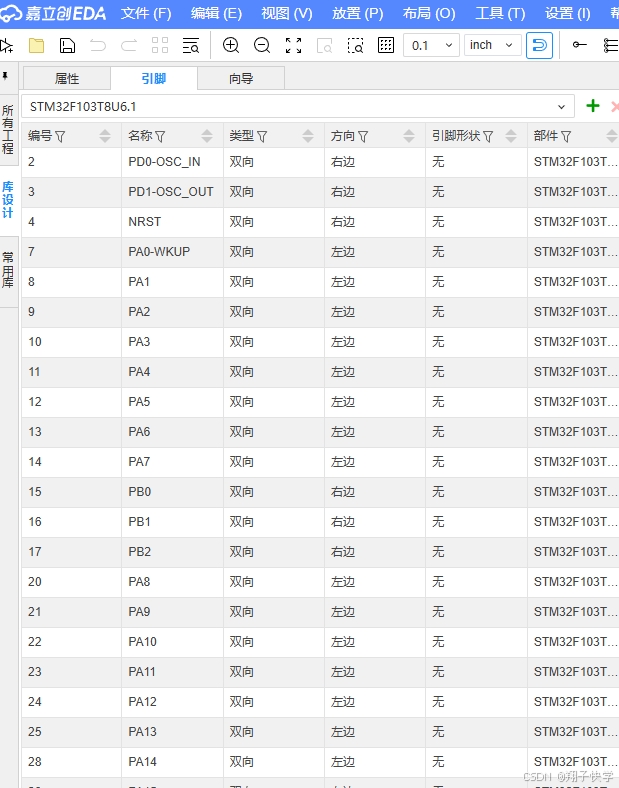This screenshot has height=788, width=619.
Task: Open the 布局 (O) menu
Action: click(429, 14)
